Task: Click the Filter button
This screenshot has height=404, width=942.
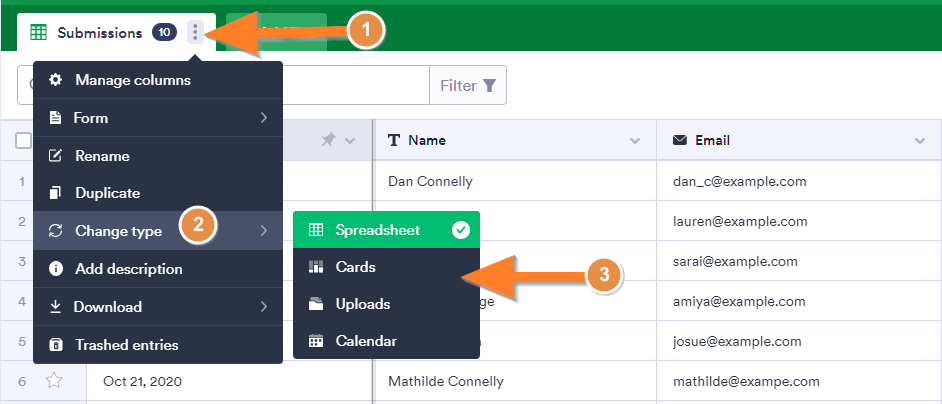Action: coord(468,86)
